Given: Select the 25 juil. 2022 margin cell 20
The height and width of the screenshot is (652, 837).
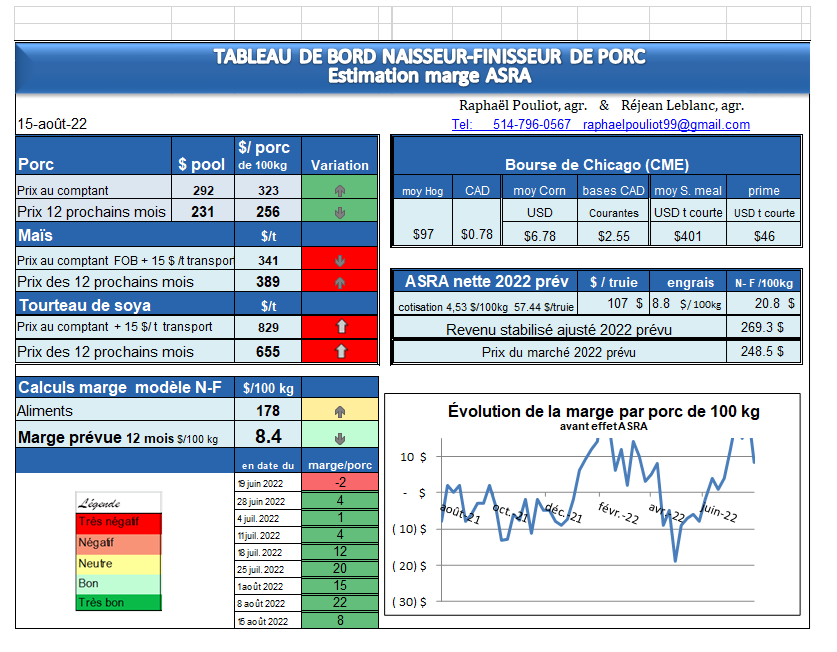Looking at the screenshot, I should [339, 569].
